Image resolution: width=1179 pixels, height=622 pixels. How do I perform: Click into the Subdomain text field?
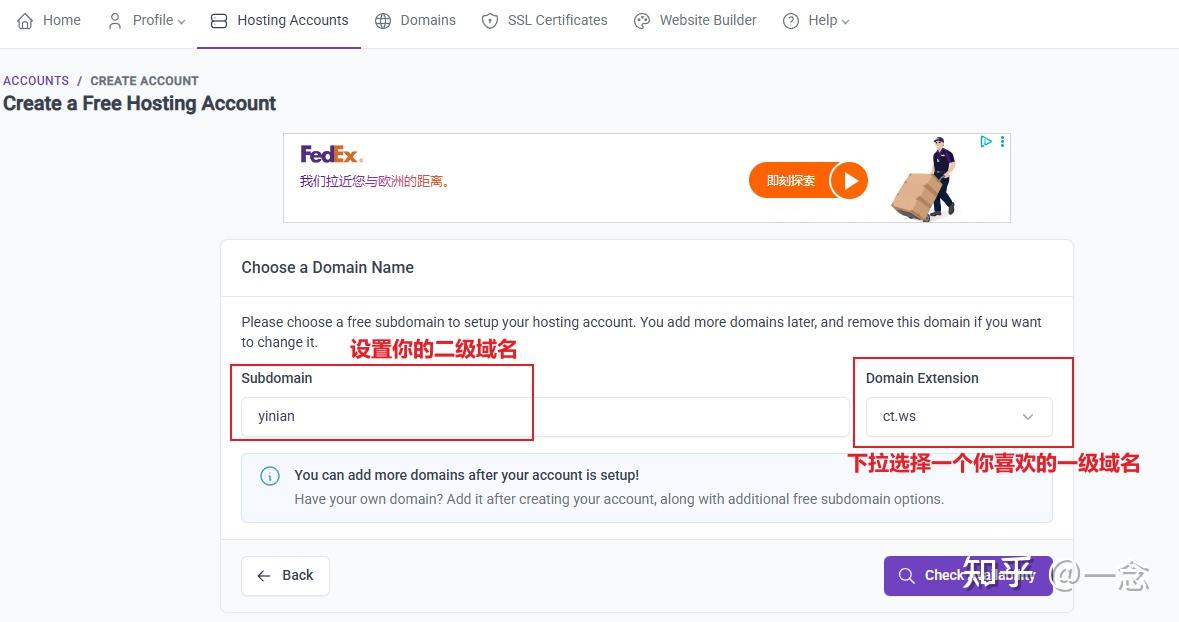[x=544, y=417]
